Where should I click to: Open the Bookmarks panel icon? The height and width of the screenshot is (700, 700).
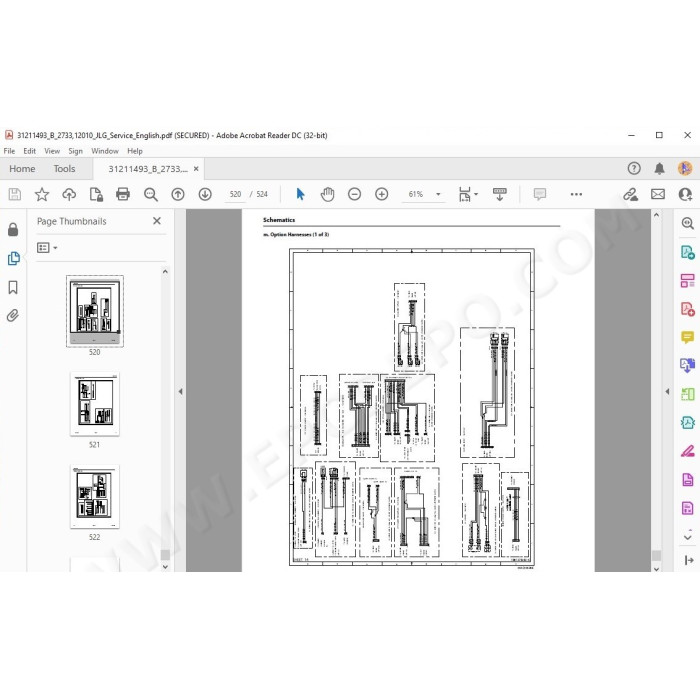(x=13, y=287)
